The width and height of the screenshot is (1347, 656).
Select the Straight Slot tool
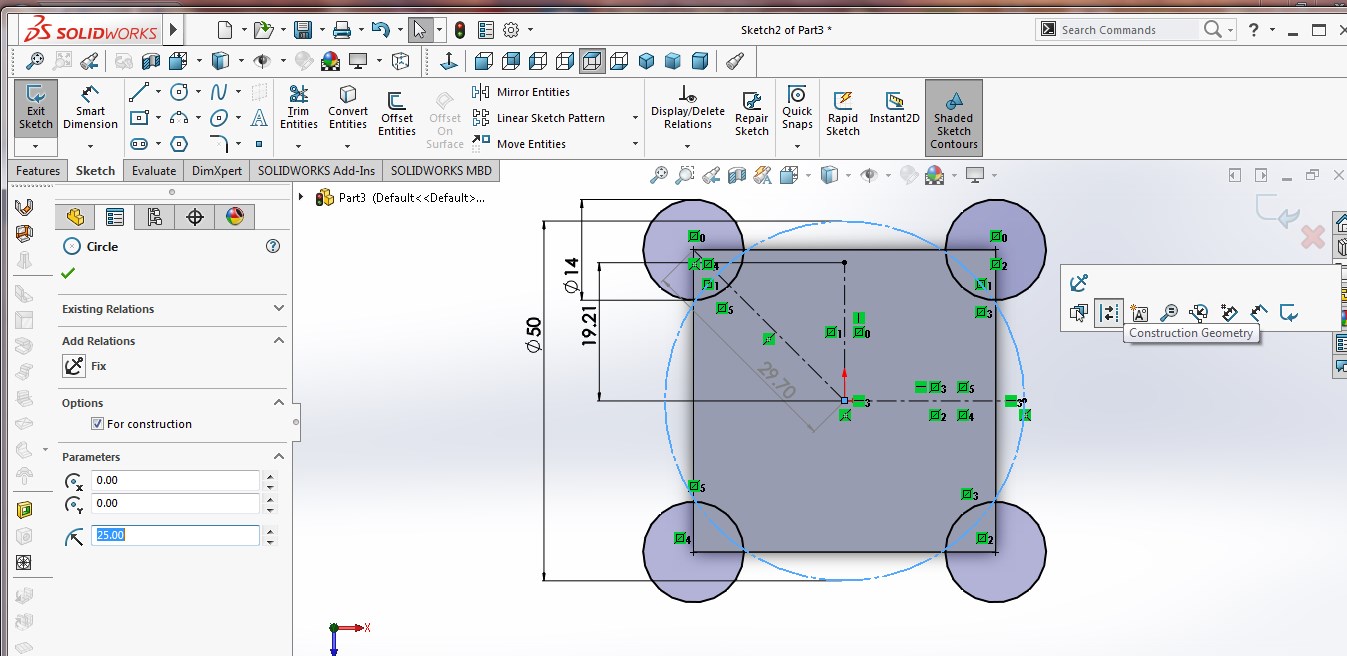pos(140,144)
